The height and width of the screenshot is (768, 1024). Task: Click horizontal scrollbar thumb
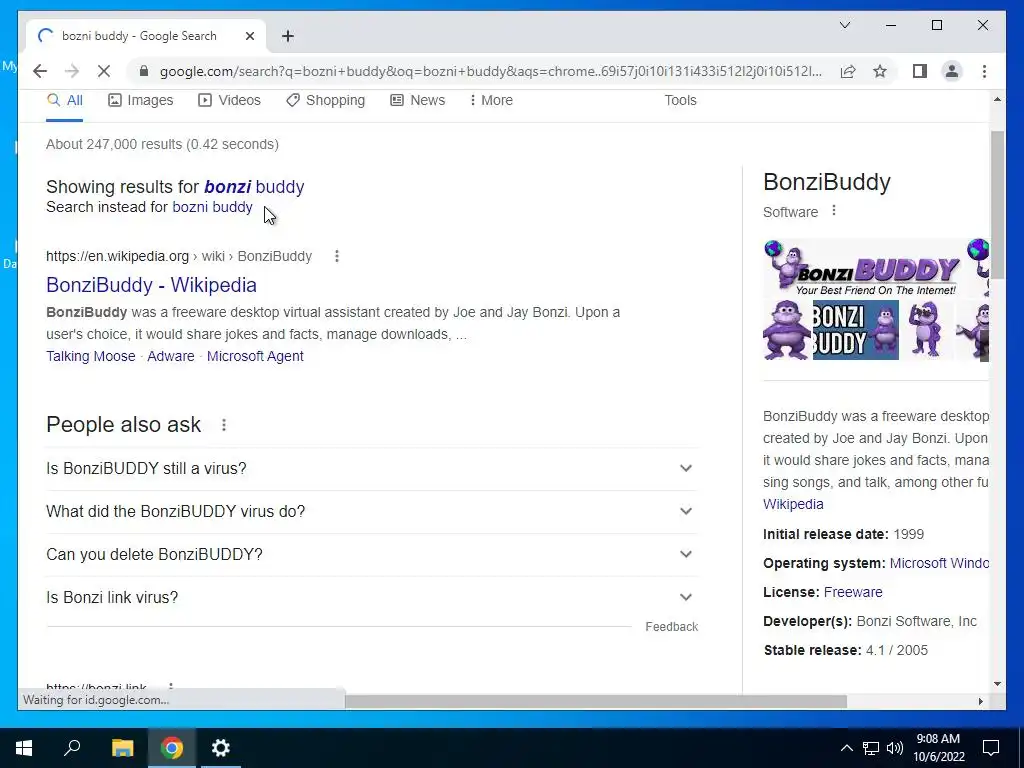click(x=596, y=701)
